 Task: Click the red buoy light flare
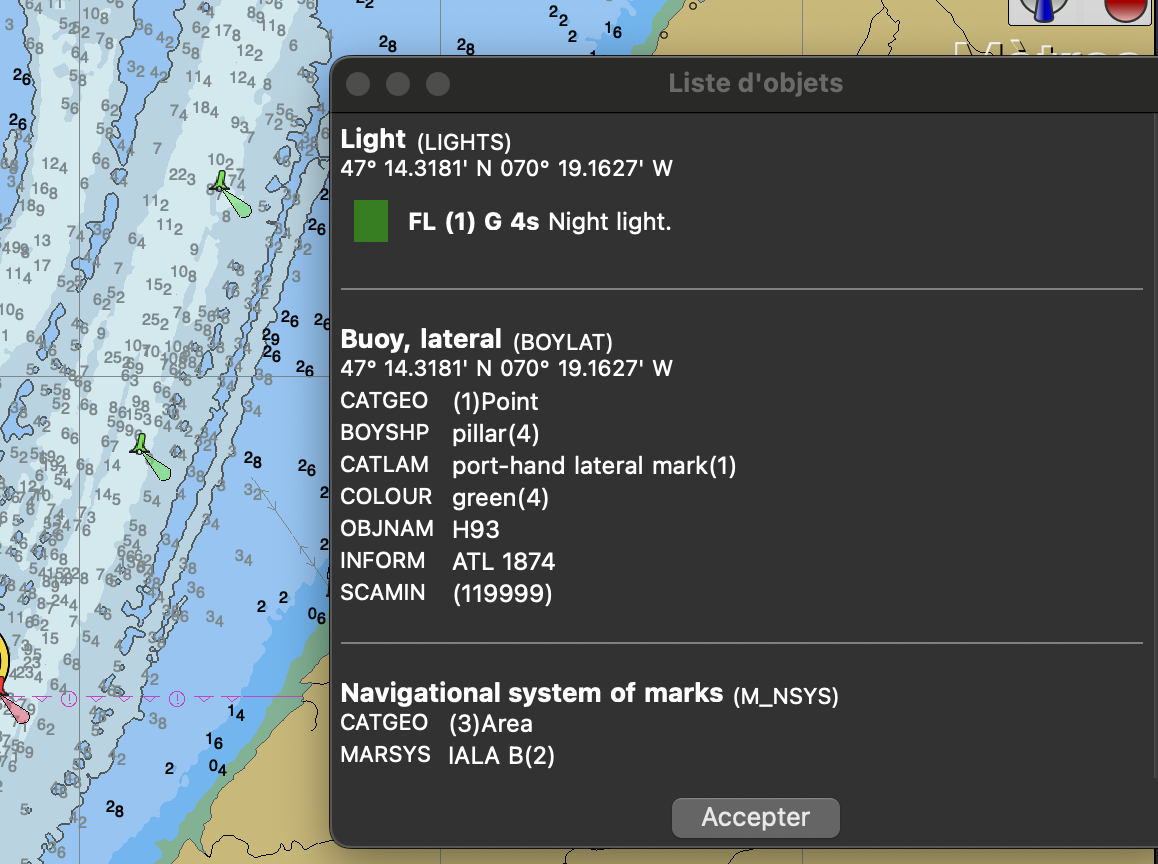point(14,706)
